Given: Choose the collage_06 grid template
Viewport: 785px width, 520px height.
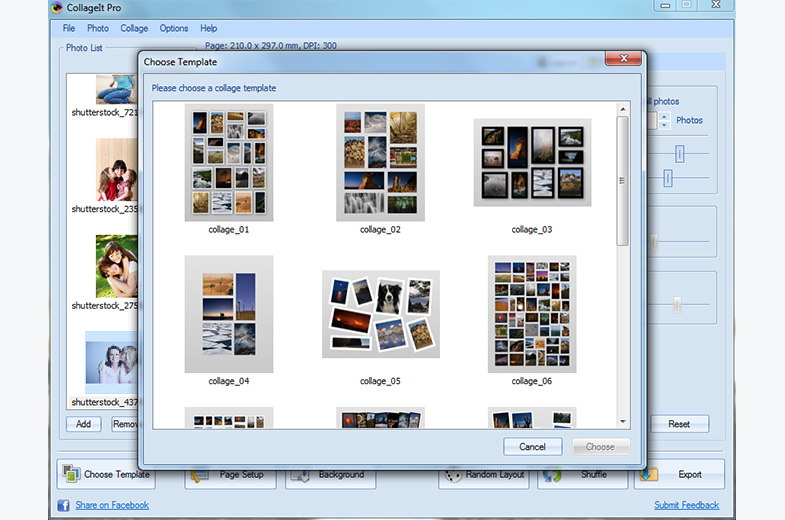Looking at the screenshot, I should coord(532,314).
